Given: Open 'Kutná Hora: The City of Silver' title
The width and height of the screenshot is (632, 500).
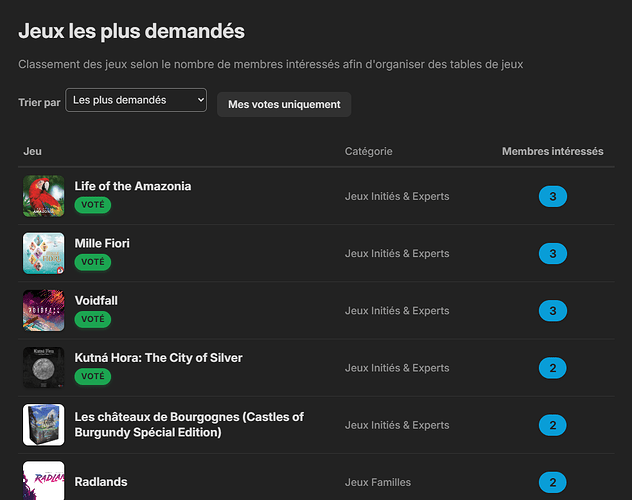Looking at the screenshot, I should tap(158, 358).
